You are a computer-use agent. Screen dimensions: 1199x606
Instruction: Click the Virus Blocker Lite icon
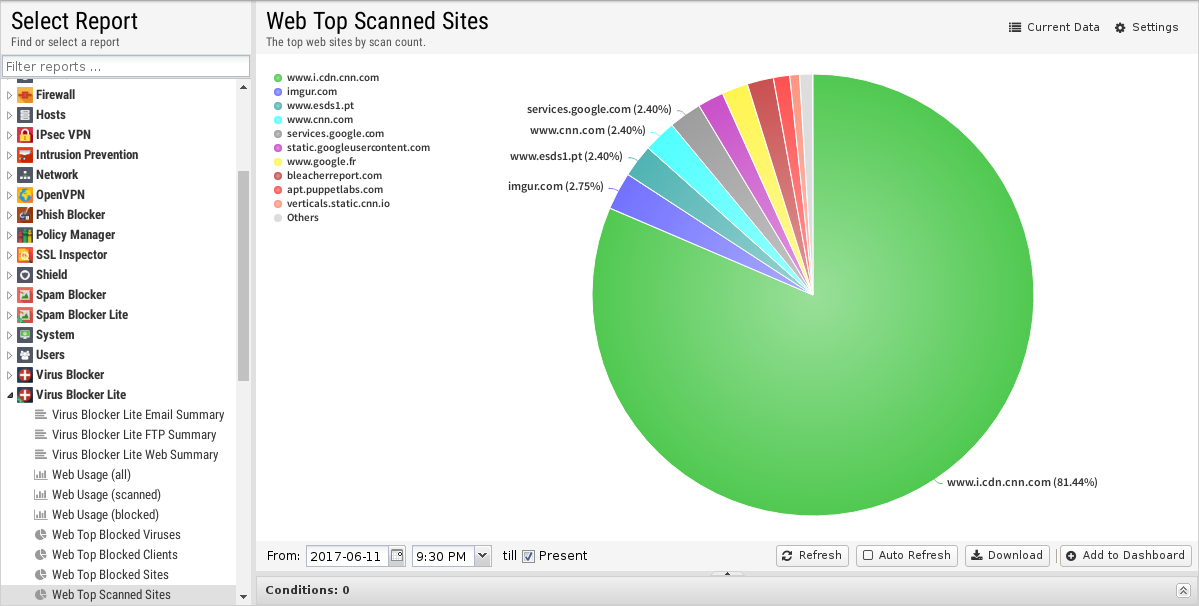pos(24,394)
